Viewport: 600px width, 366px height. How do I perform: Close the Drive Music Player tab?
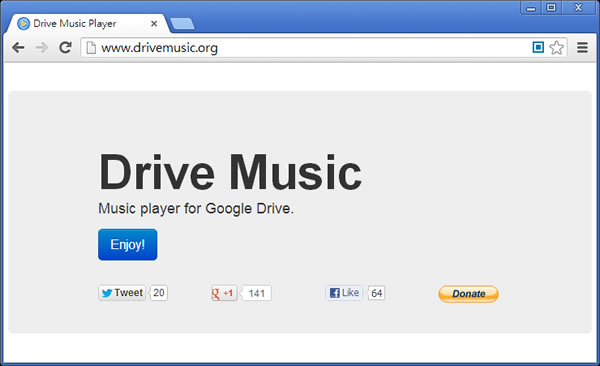point(154,24)
